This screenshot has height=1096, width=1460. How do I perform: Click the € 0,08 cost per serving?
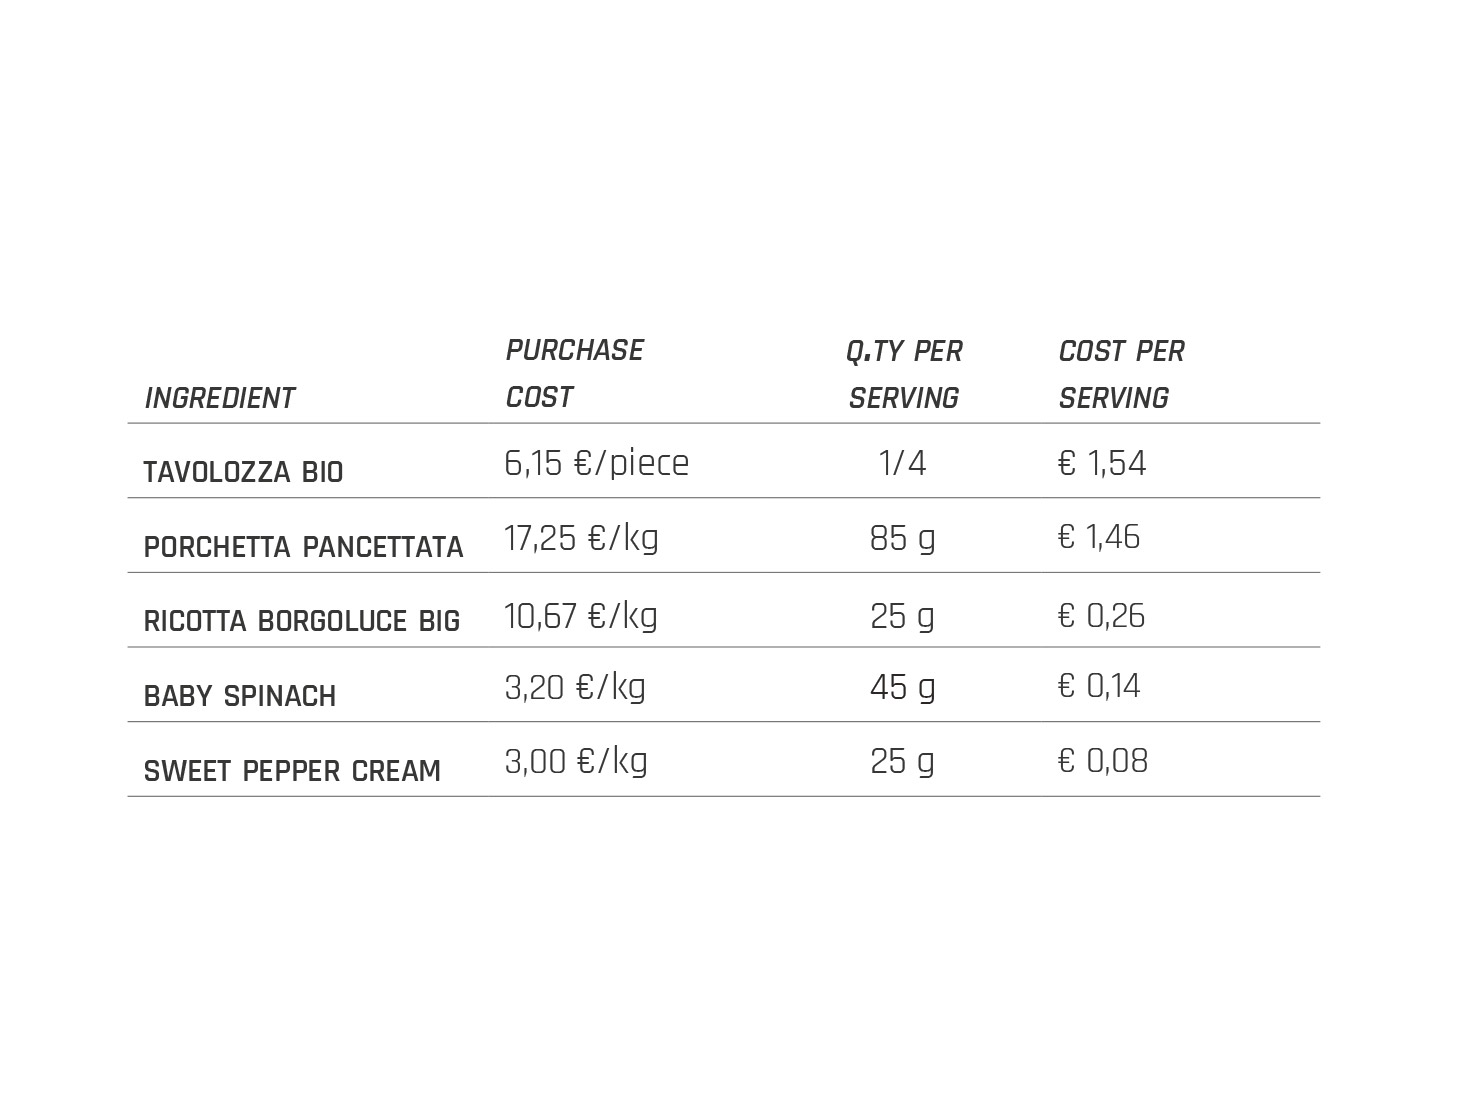[1103, 761]
